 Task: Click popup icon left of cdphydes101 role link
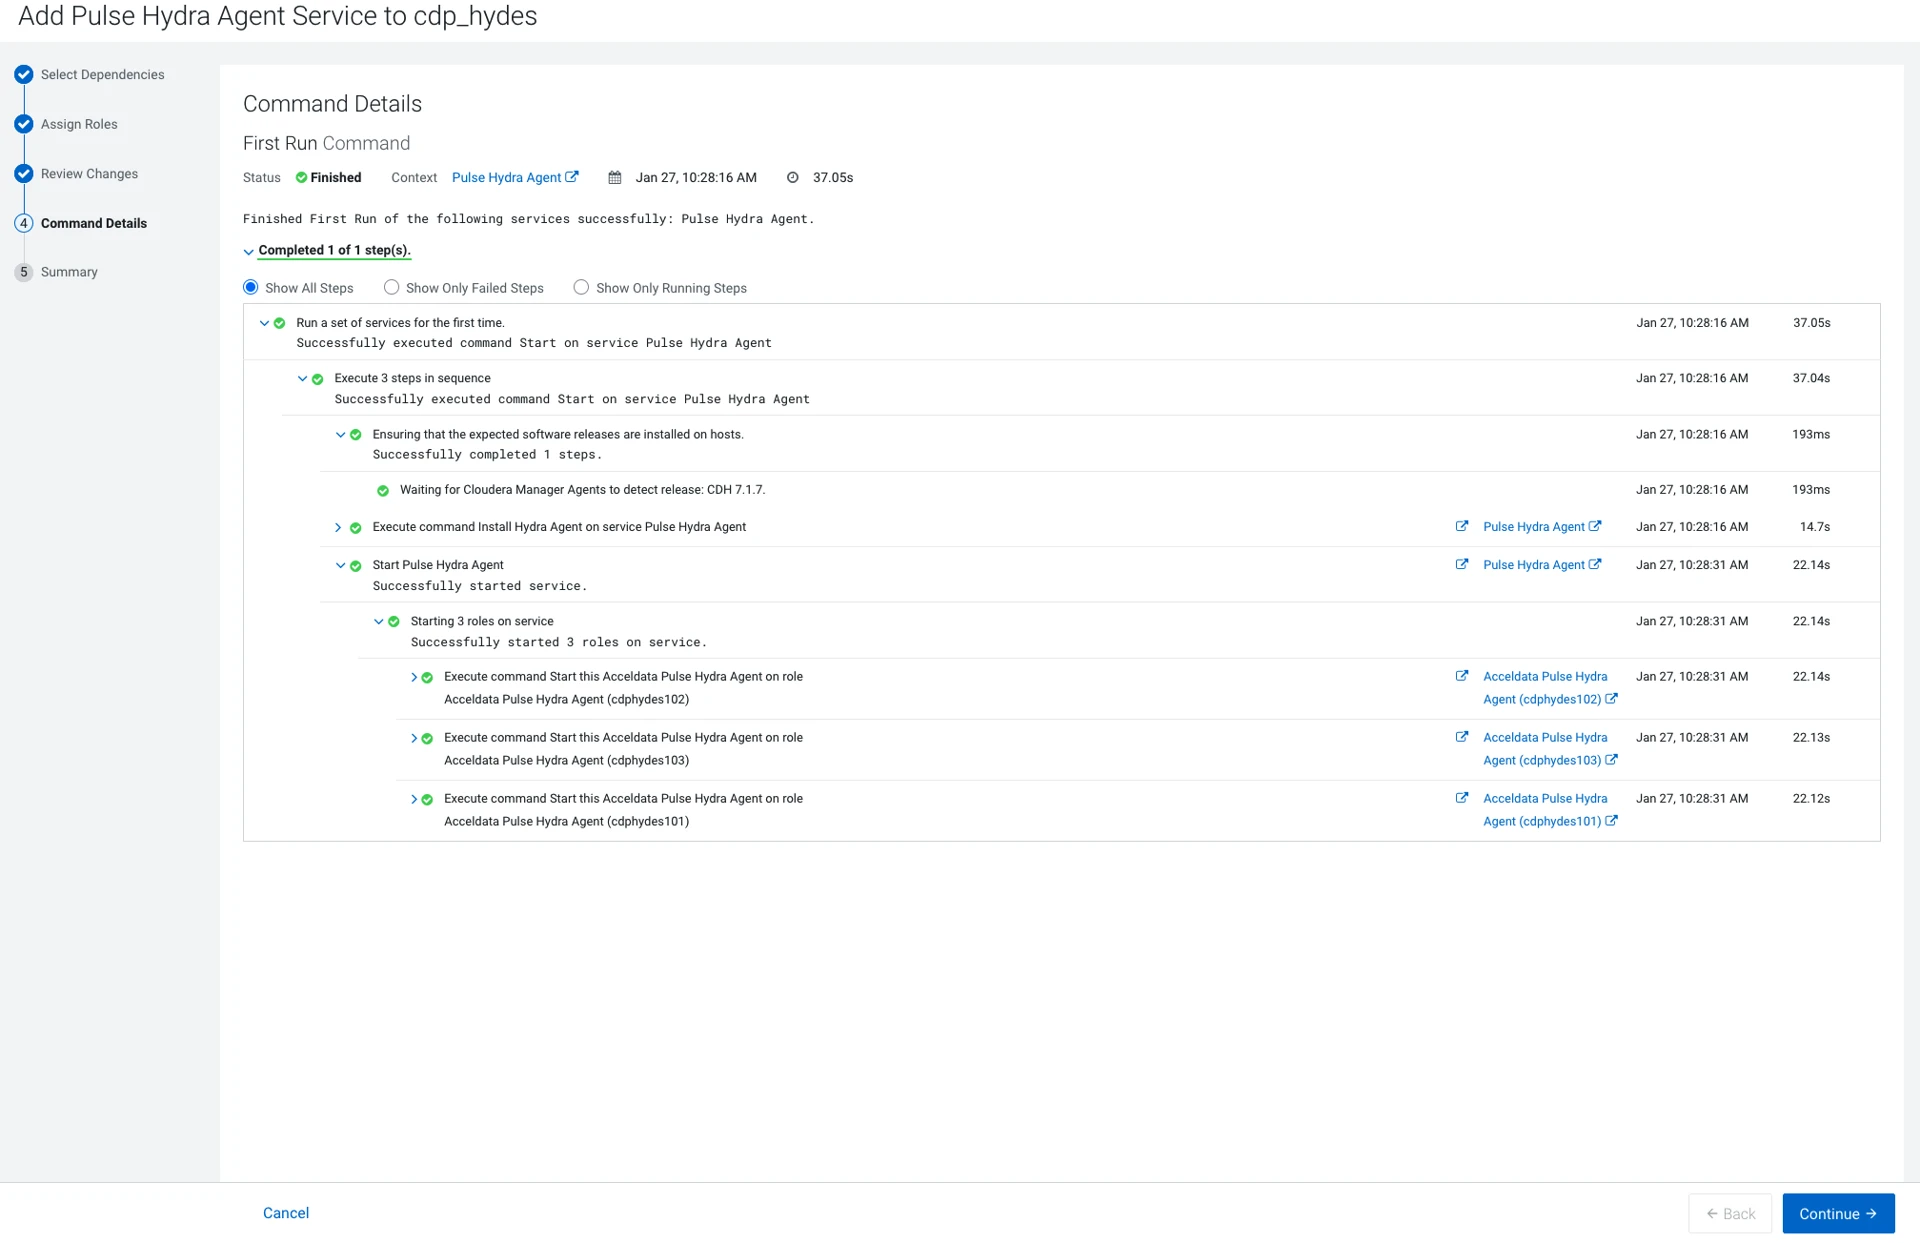[x=1462, y=798]
